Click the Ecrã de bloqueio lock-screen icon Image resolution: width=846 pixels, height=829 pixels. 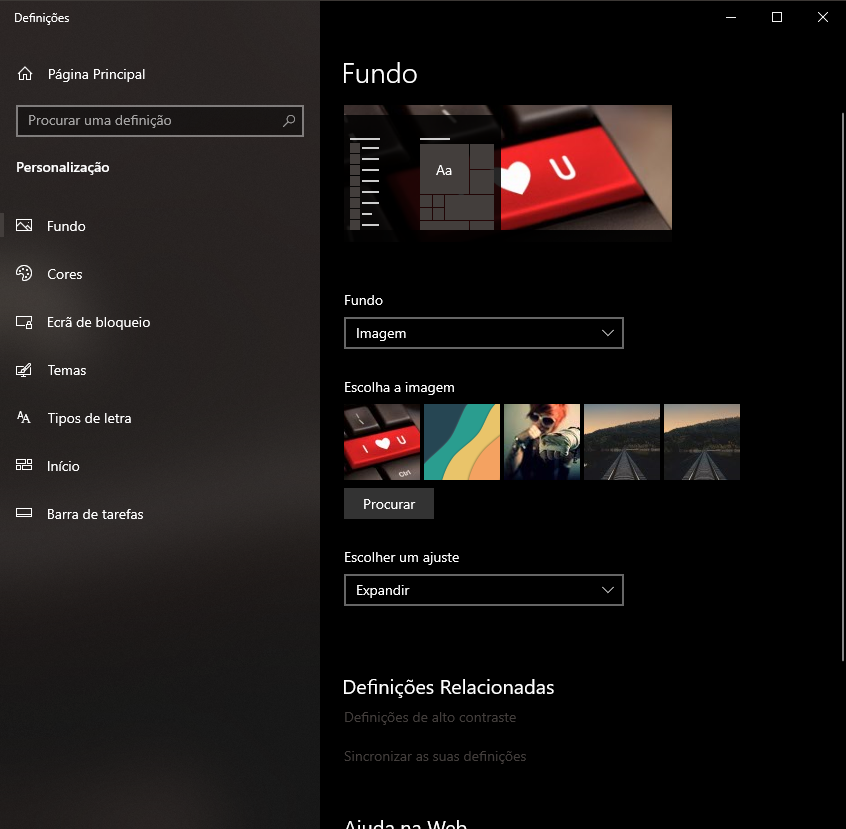pyautogui.click(x=24, y=322)
